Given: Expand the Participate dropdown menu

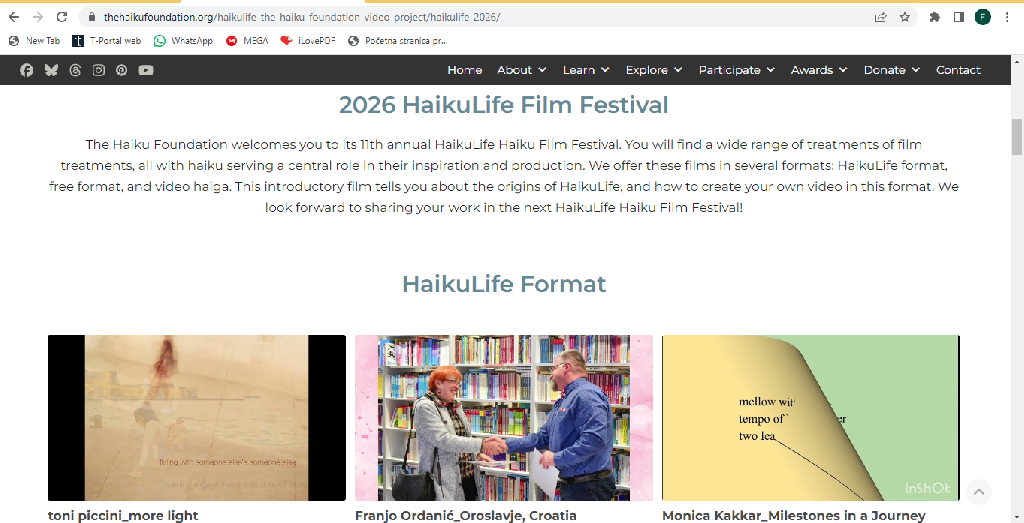Looking at the screenshot, I should [x=737, y=70].
